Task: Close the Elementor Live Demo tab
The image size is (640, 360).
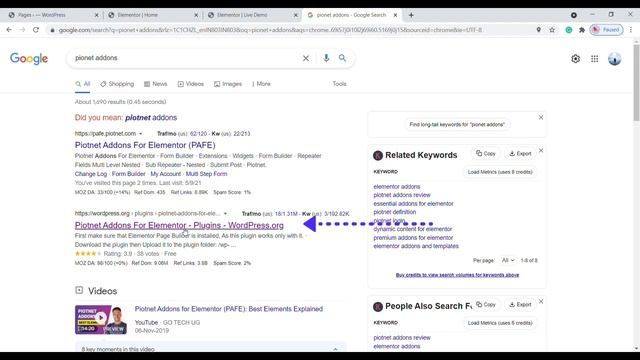Action: tap(296, 15)
